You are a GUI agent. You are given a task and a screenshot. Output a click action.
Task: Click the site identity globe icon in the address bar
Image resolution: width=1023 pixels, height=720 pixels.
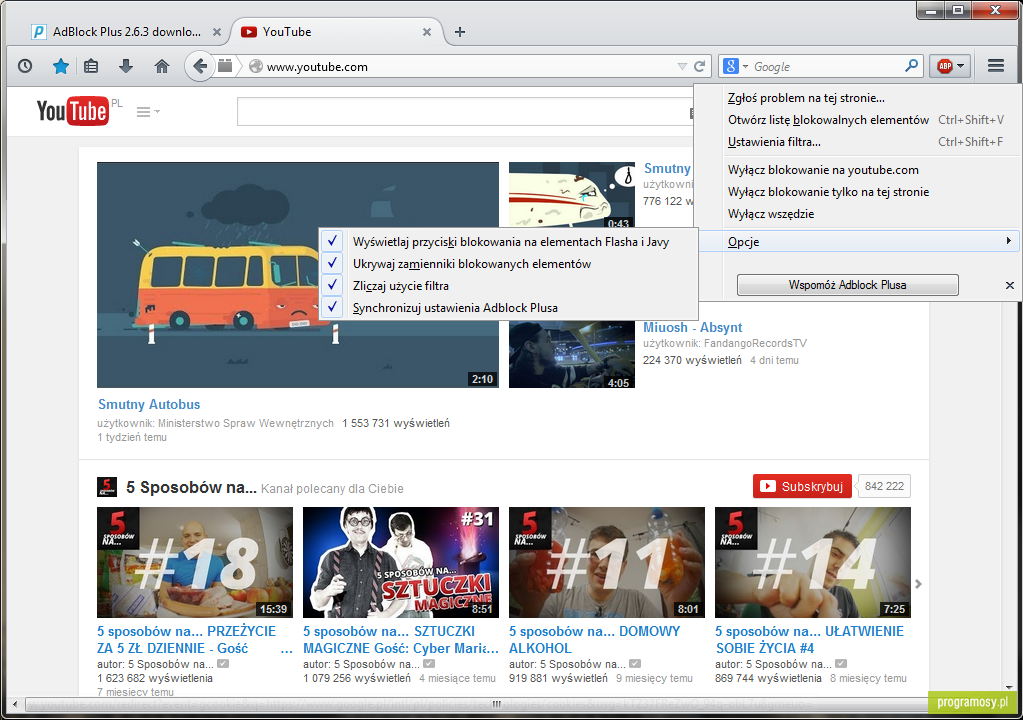click(256, 67)
